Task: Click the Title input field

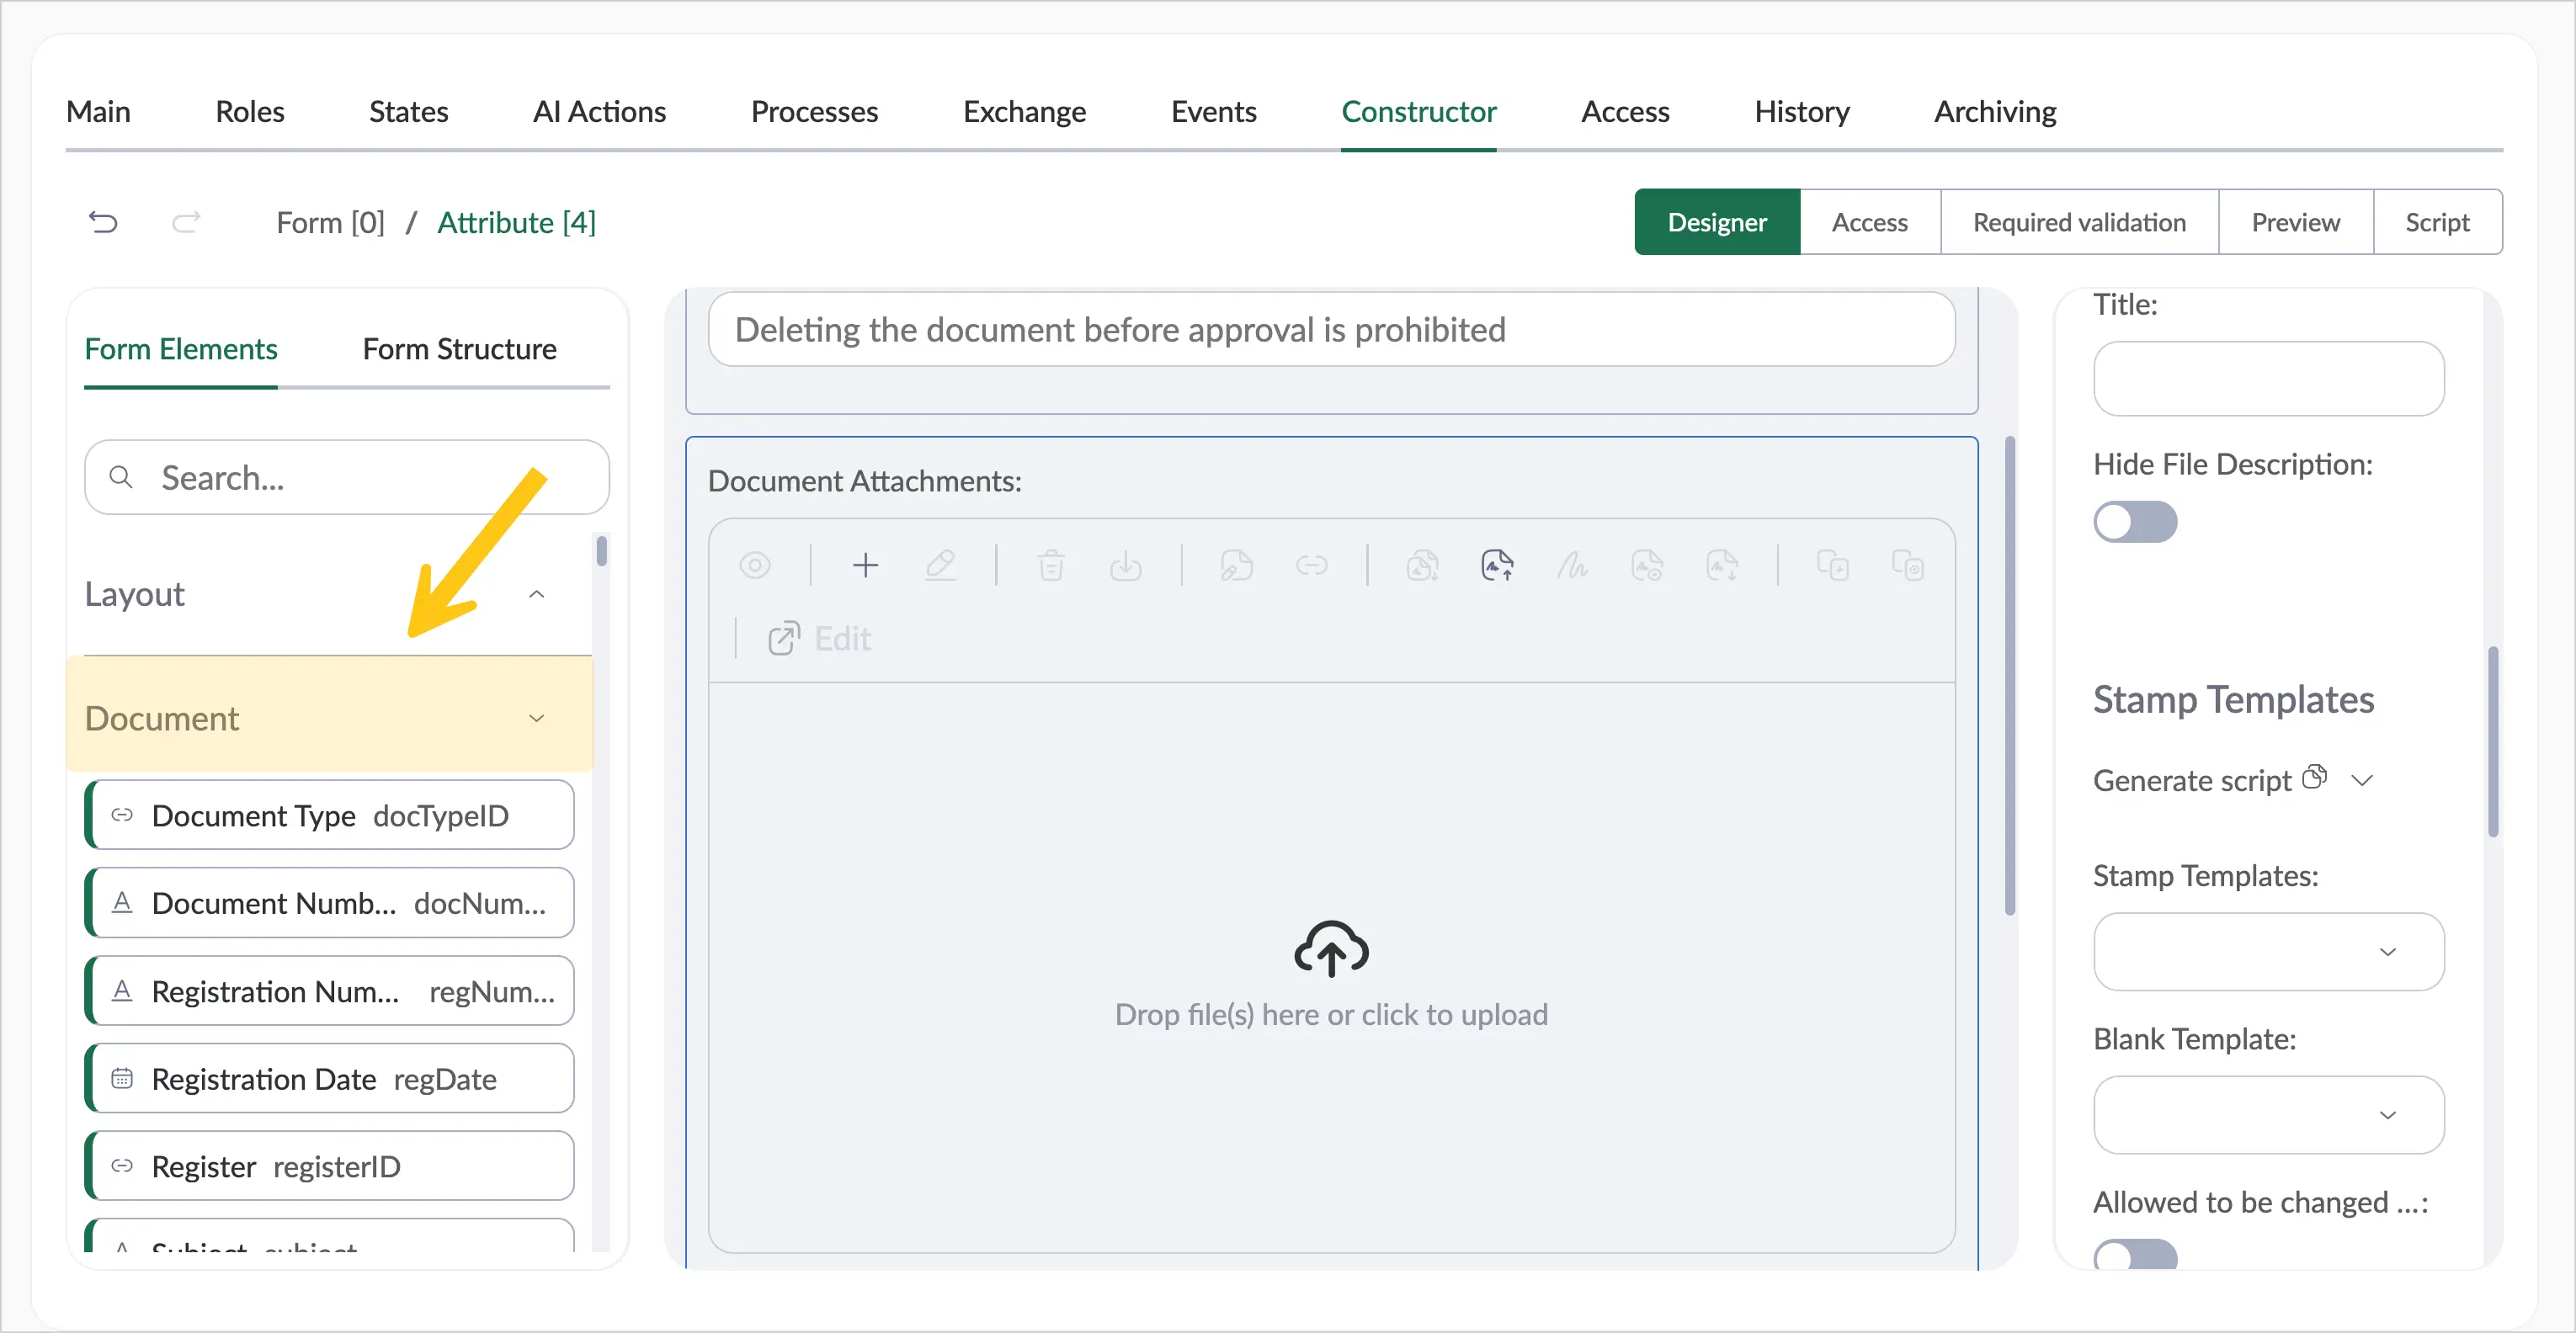Action: [2269, 379]
